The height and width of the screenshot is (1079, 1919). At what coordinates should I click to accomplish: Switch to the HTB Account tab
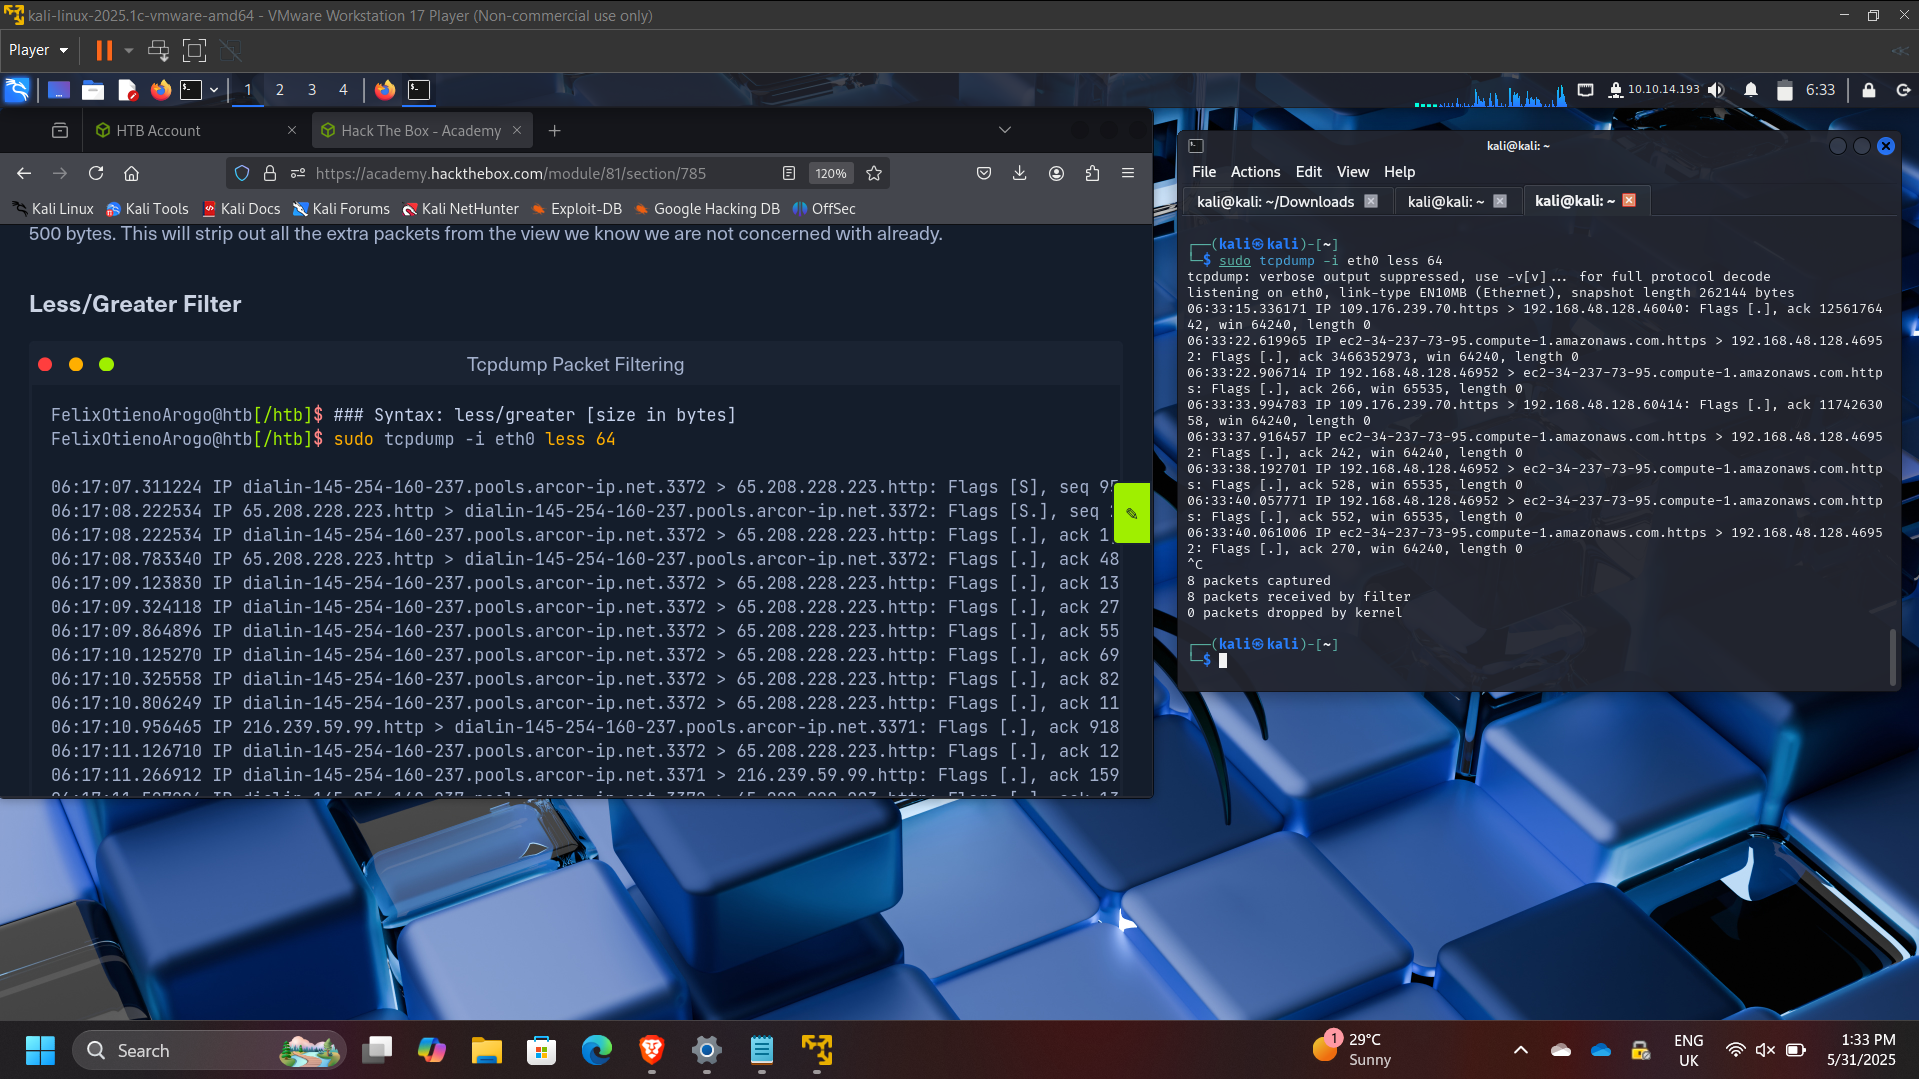[x=158, y=131]
